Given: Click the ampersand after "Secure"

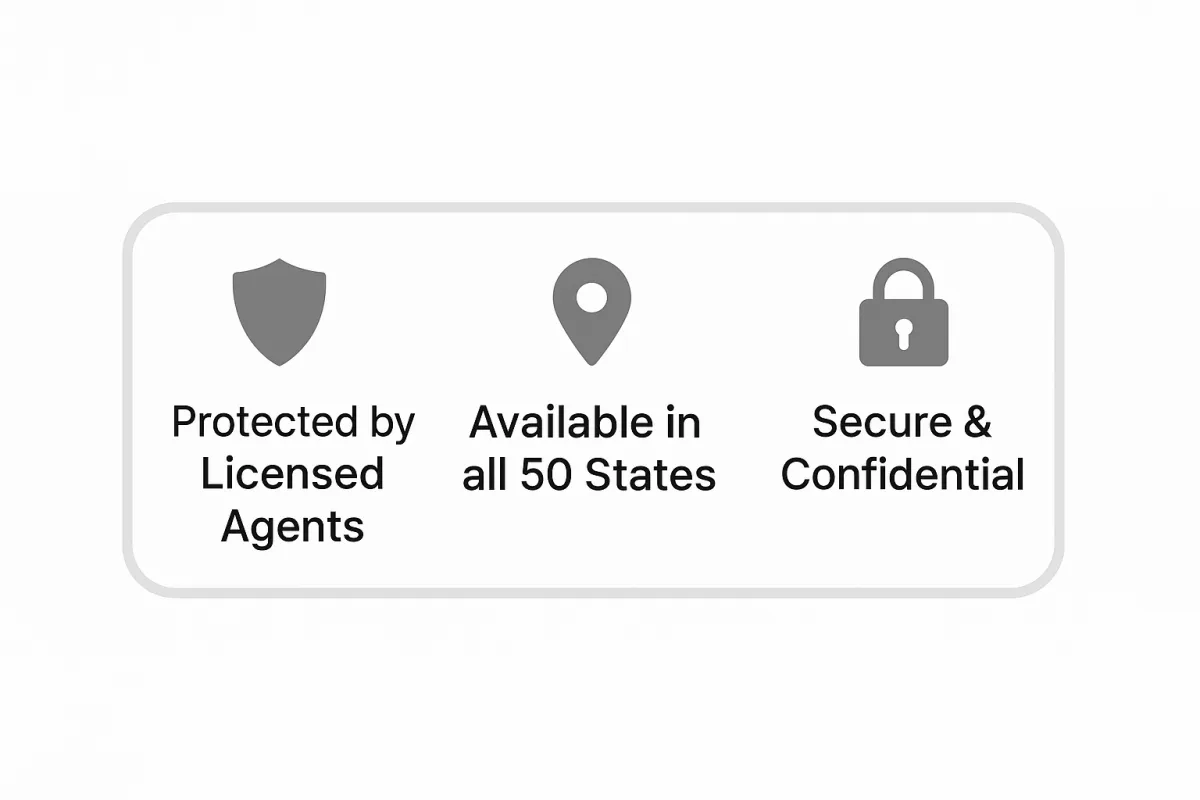Looking at the screenshot, I should click(x=976, y=422).
